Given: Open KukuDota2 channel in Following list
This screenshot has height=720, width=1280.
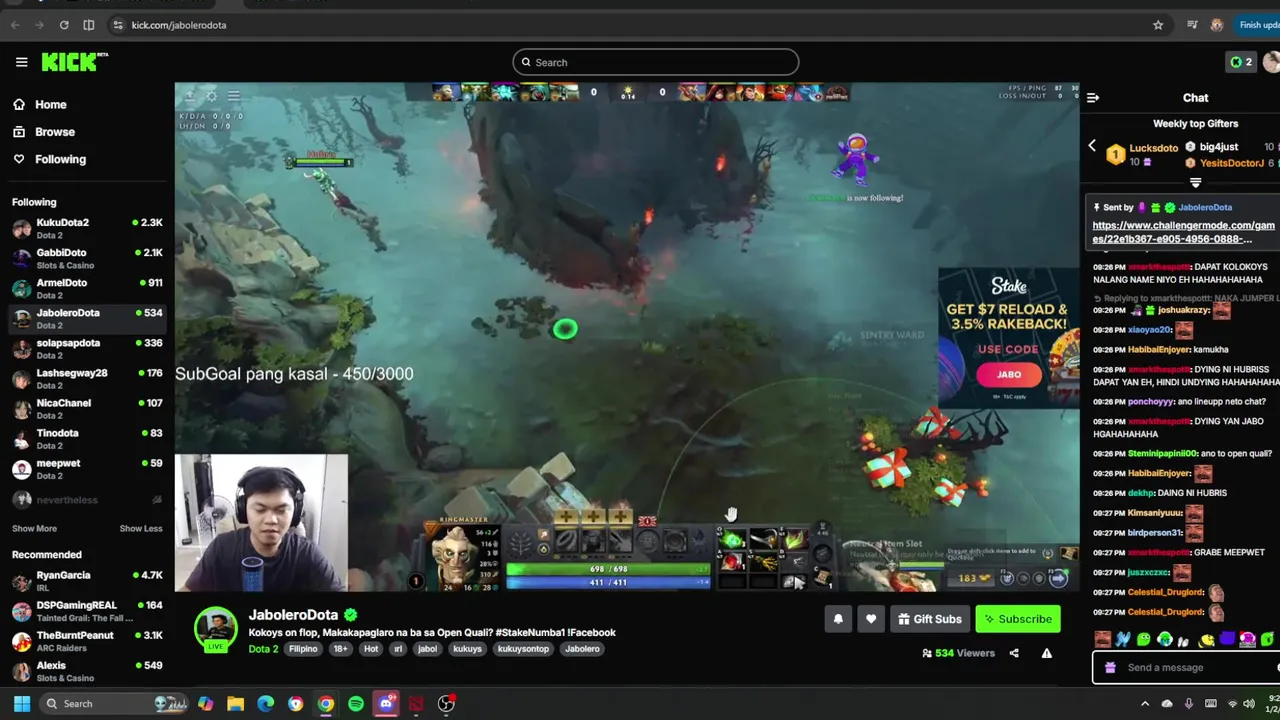Looking at the screenshot, I should pos(87,228).
